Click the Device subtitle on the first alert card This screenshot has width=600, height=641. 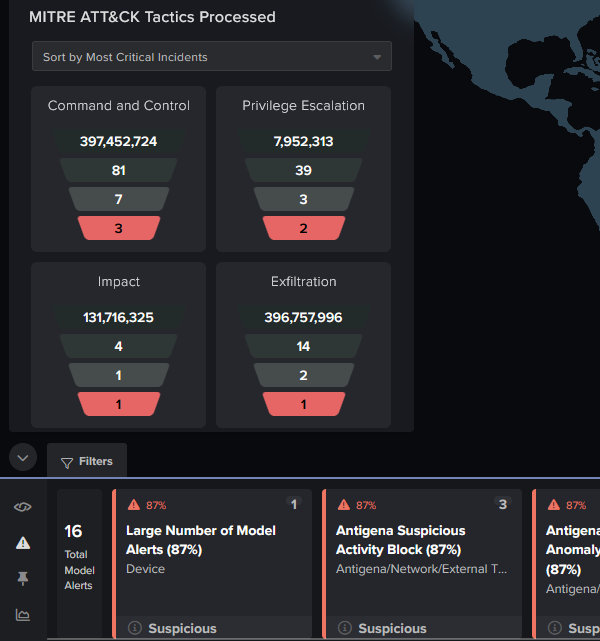tap(146, 569)
